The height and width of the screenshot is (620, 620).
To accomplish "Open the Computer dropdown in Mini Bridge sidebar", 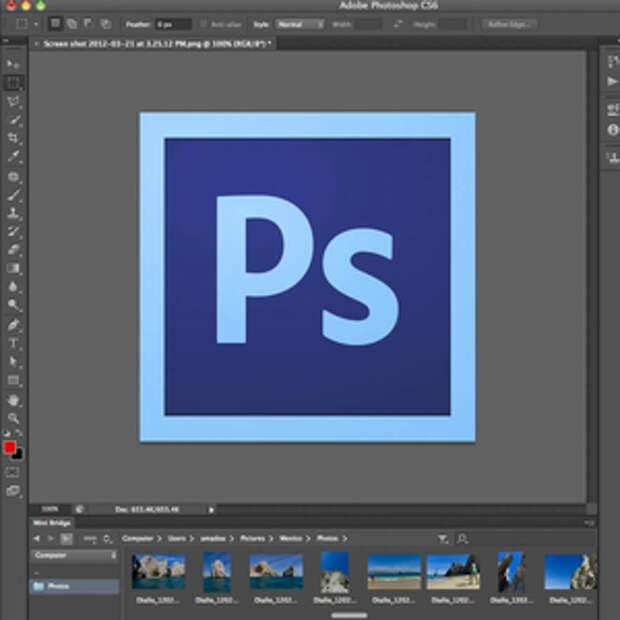I will 74,556.
